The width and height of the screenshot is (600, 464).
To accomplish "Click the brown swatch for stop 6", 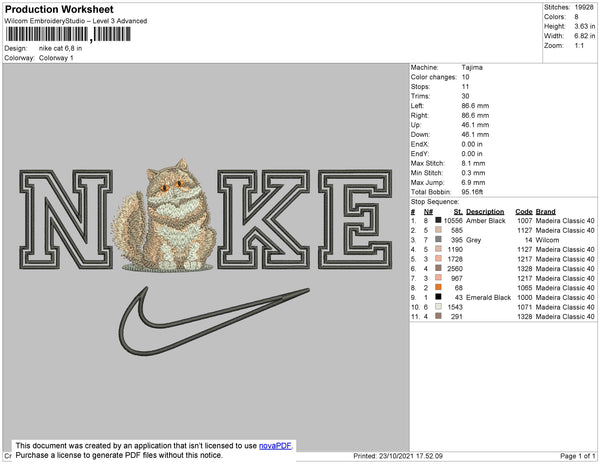I will coord(438,268).
